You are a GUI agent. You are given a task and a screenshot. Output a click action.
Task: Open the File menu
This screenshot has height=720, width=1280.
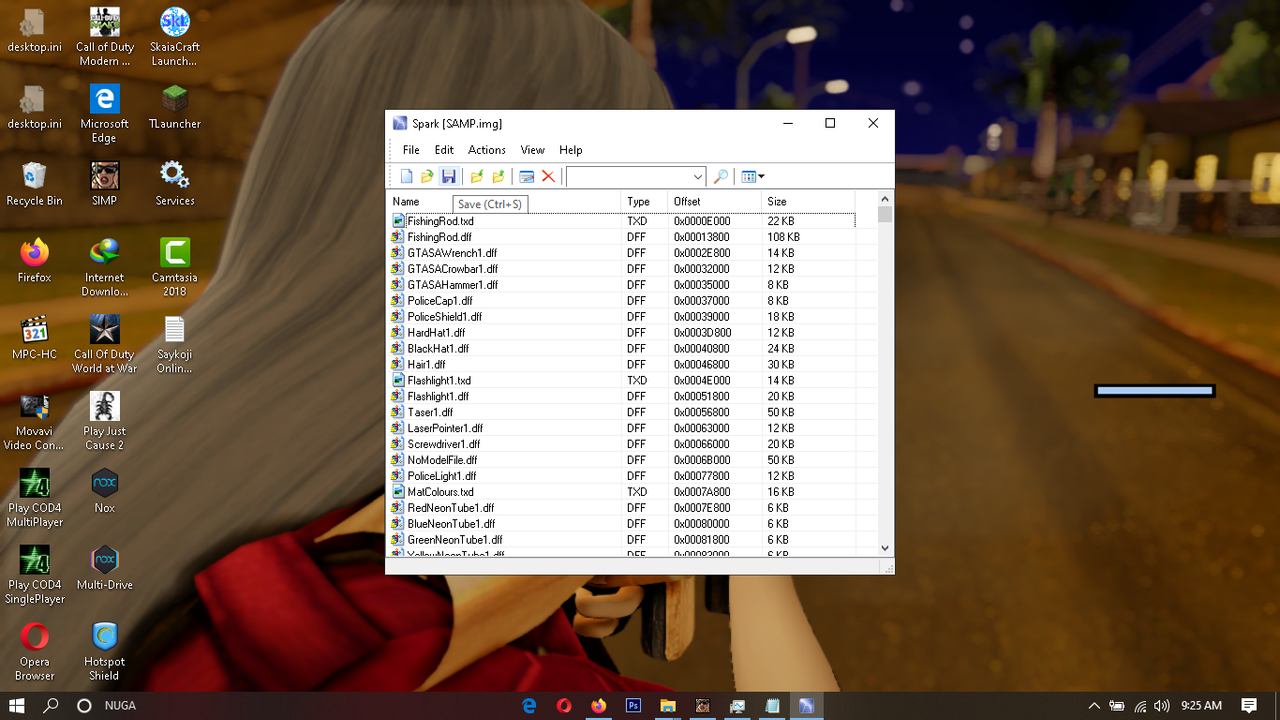[411, 150]
